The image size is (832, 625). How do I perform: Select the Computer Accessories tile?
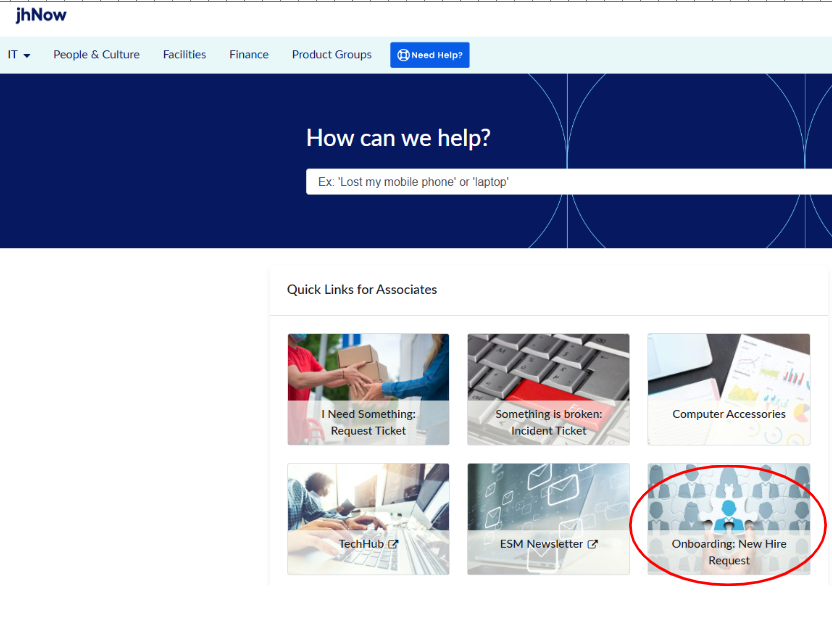(x=728, y=414)
